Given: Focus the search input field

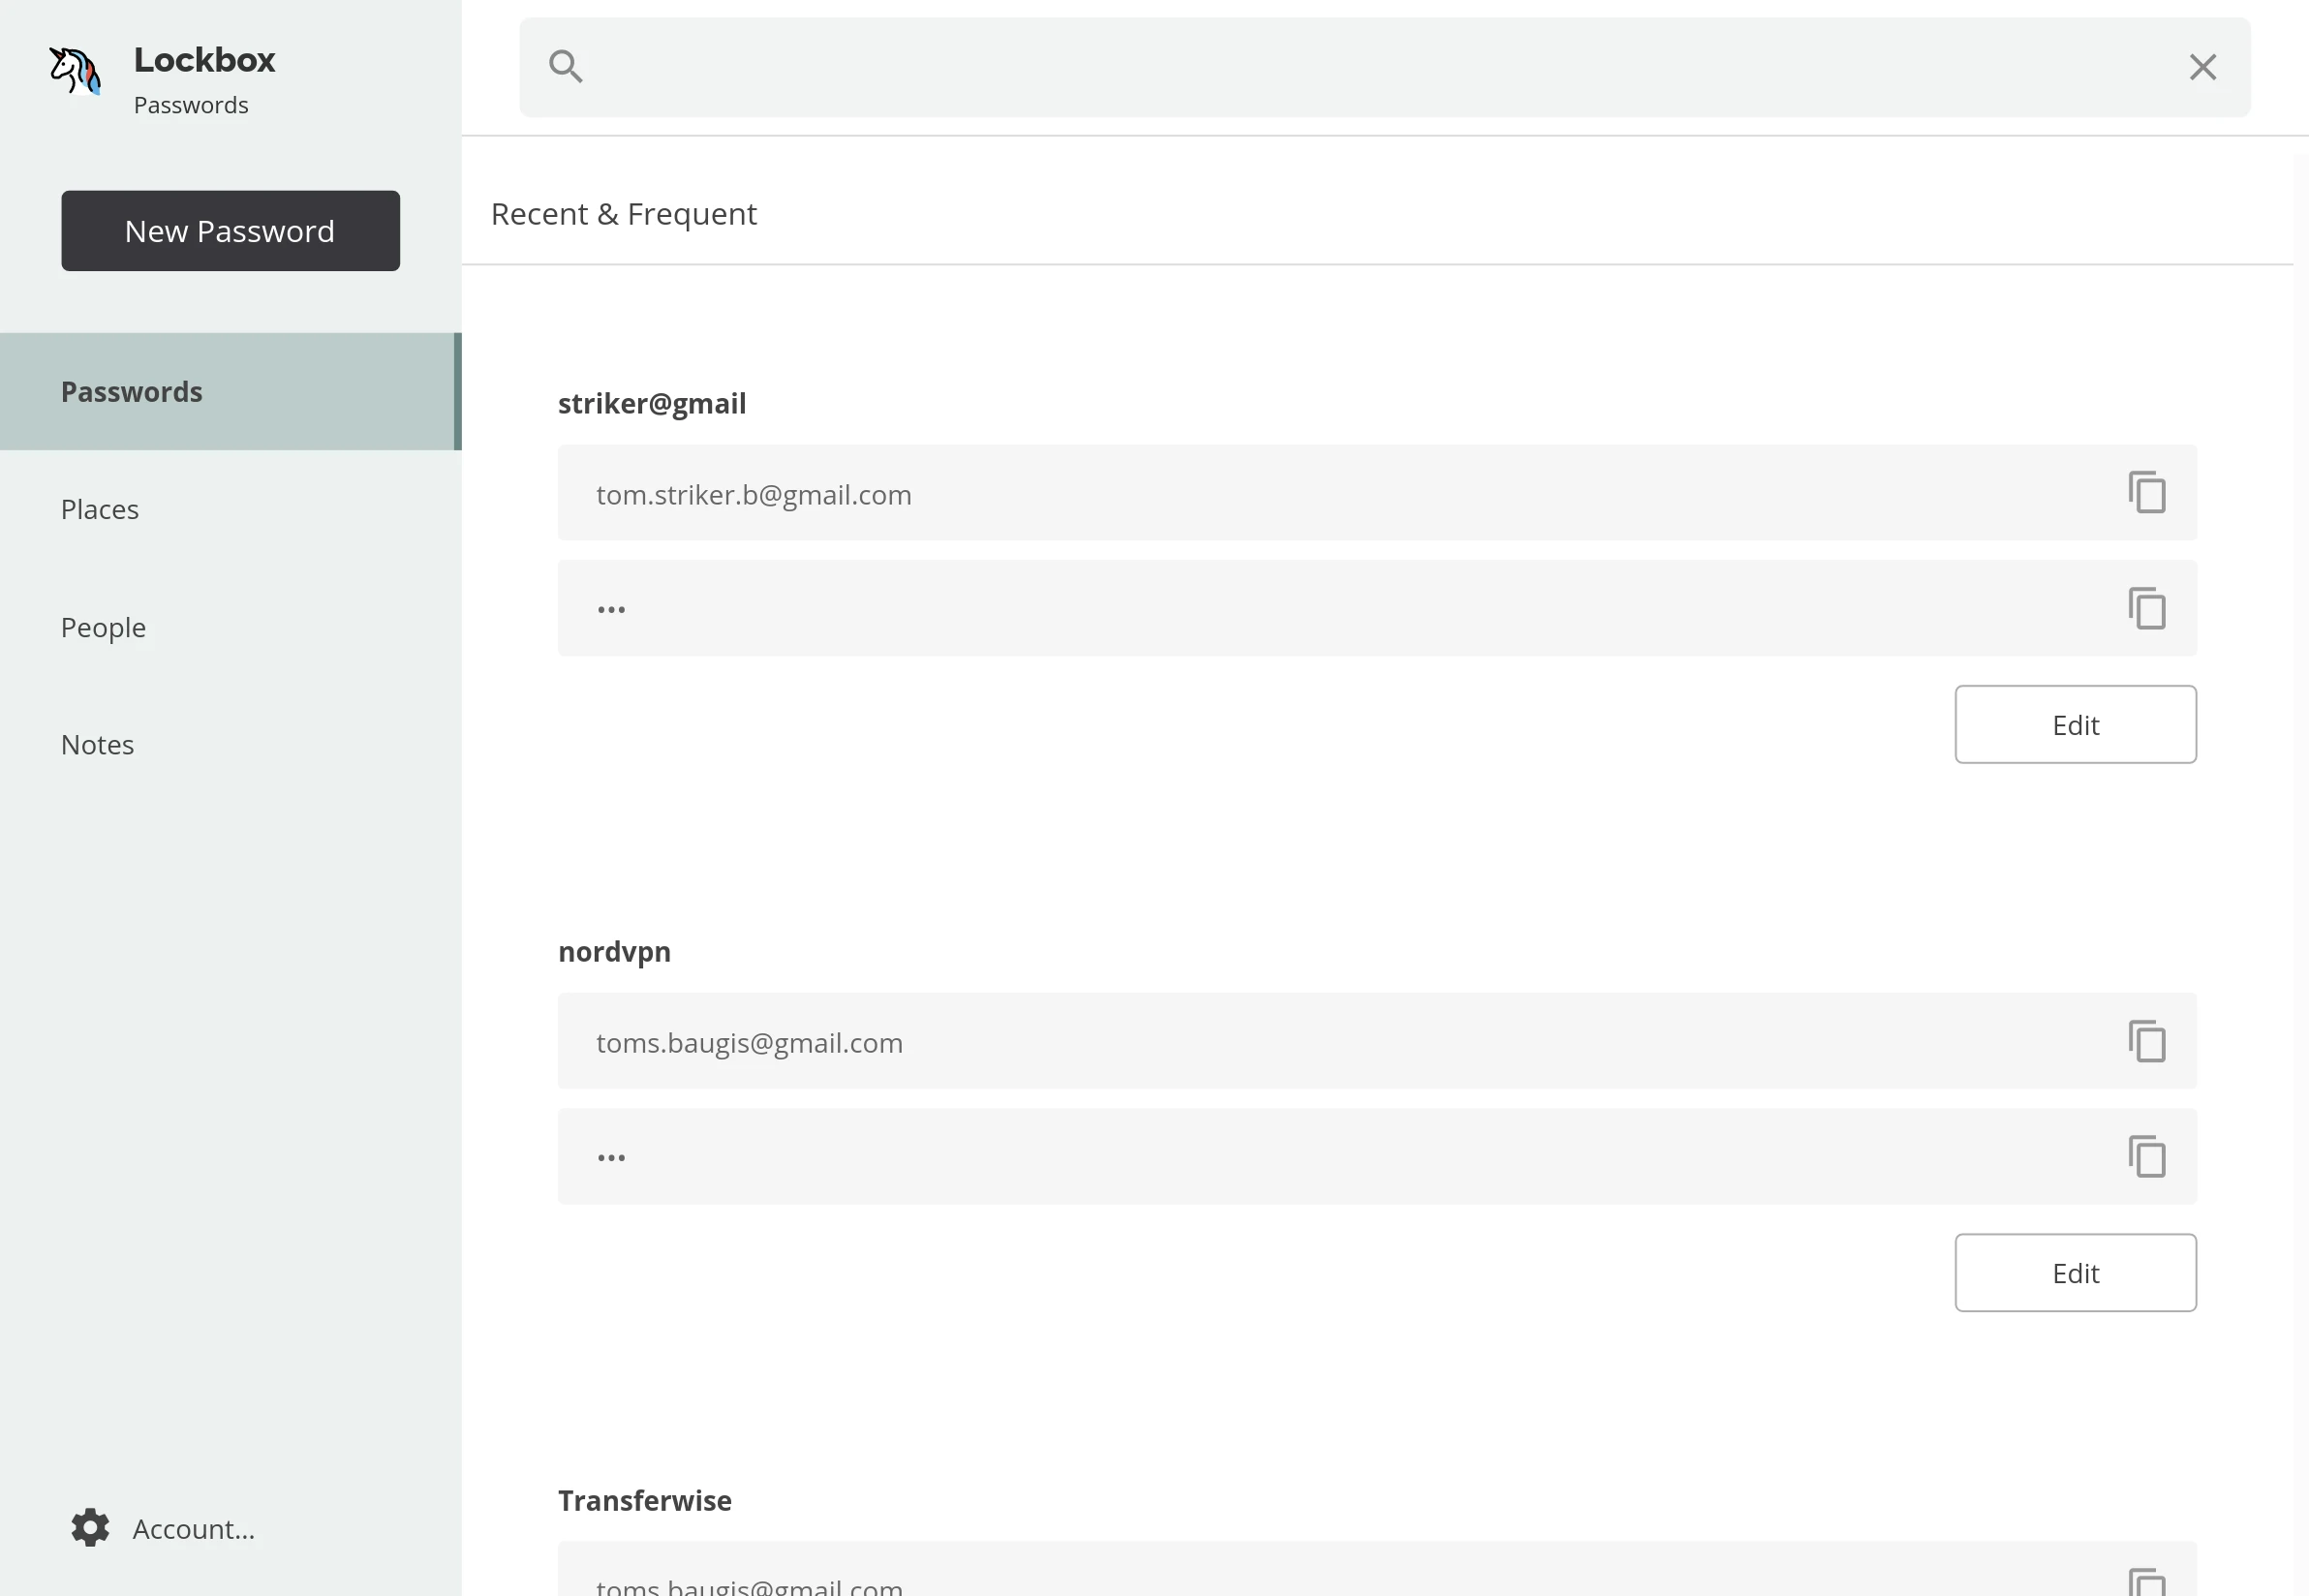Looking at the screenshot, I should coord(1380,67).
